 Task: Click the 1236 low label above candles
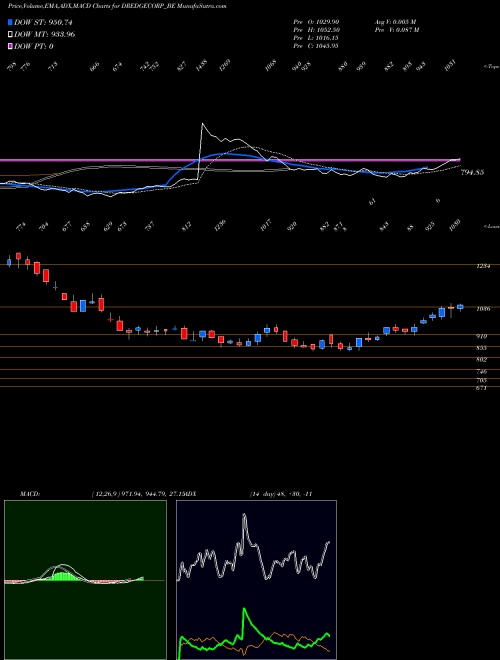point(220,225)
